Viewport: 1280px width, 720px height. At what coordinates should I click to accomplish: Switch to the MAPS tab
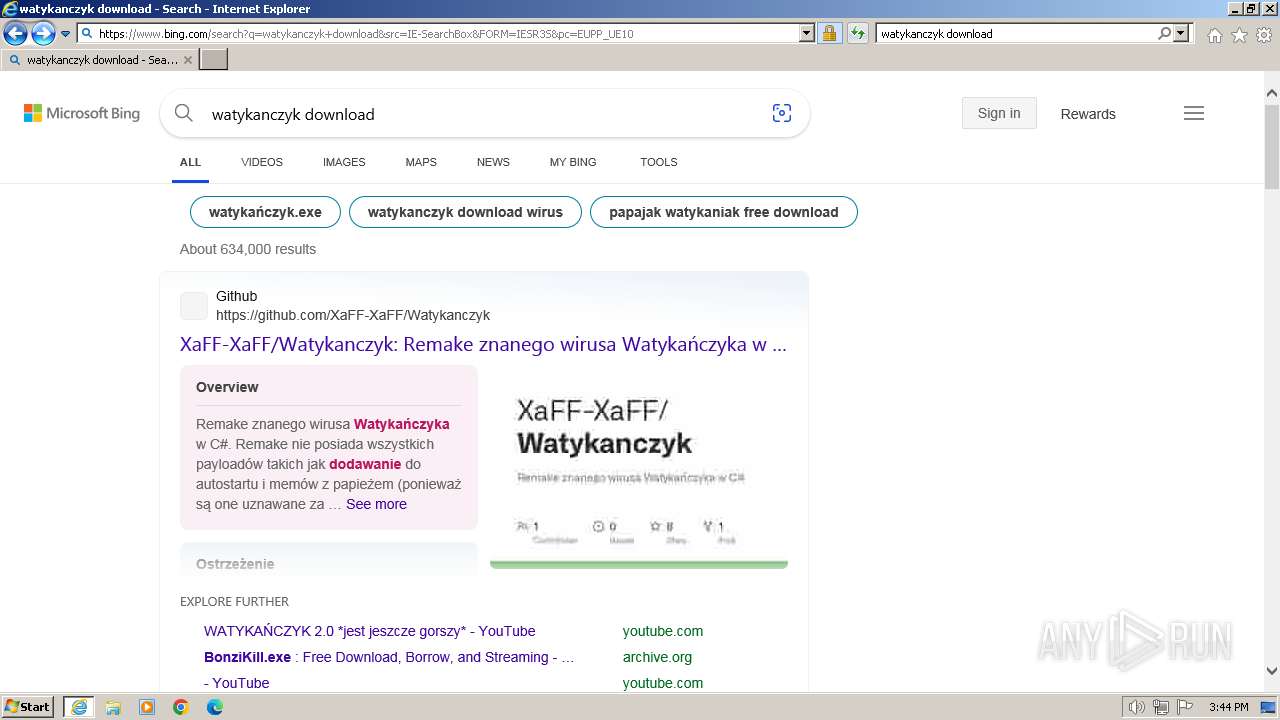click(x=421, y=162)
